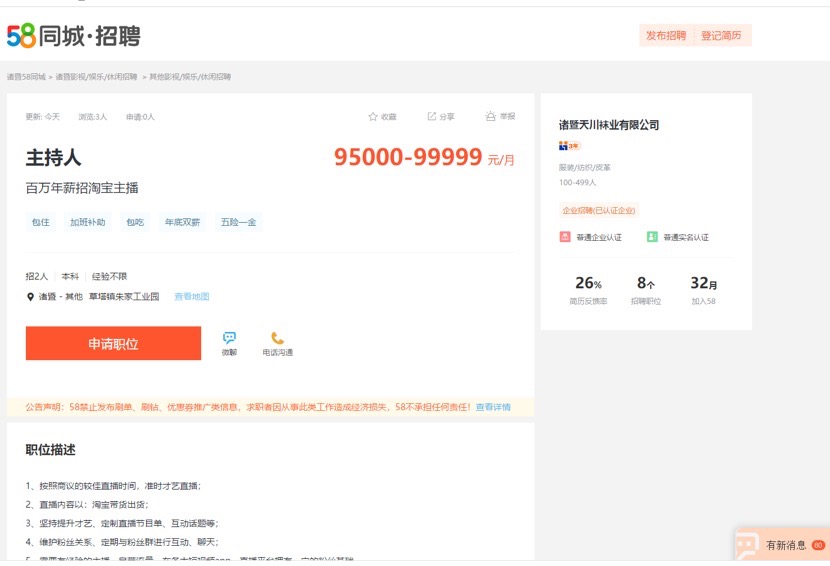The image size is (830, 566).
Task: Click the 申请职位 button
Action: pos(113,343)
